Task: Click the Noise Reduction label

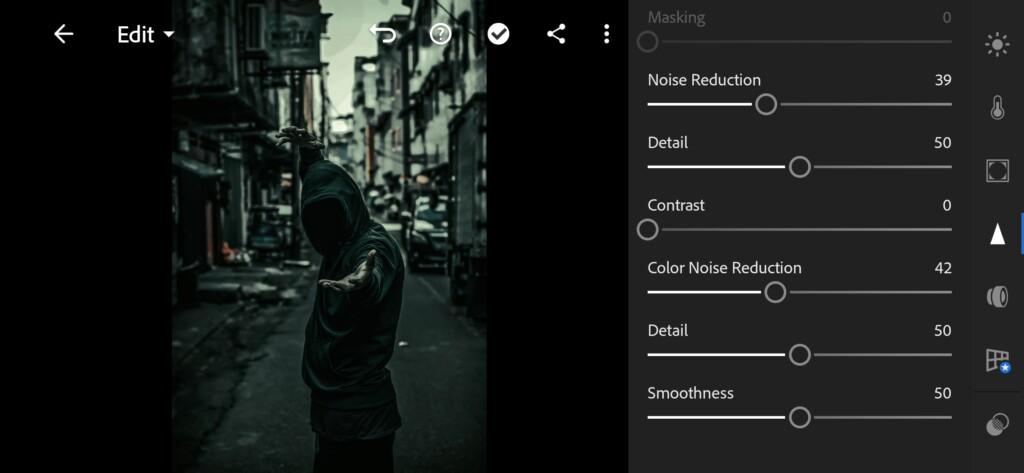Action: coord(704,80)
